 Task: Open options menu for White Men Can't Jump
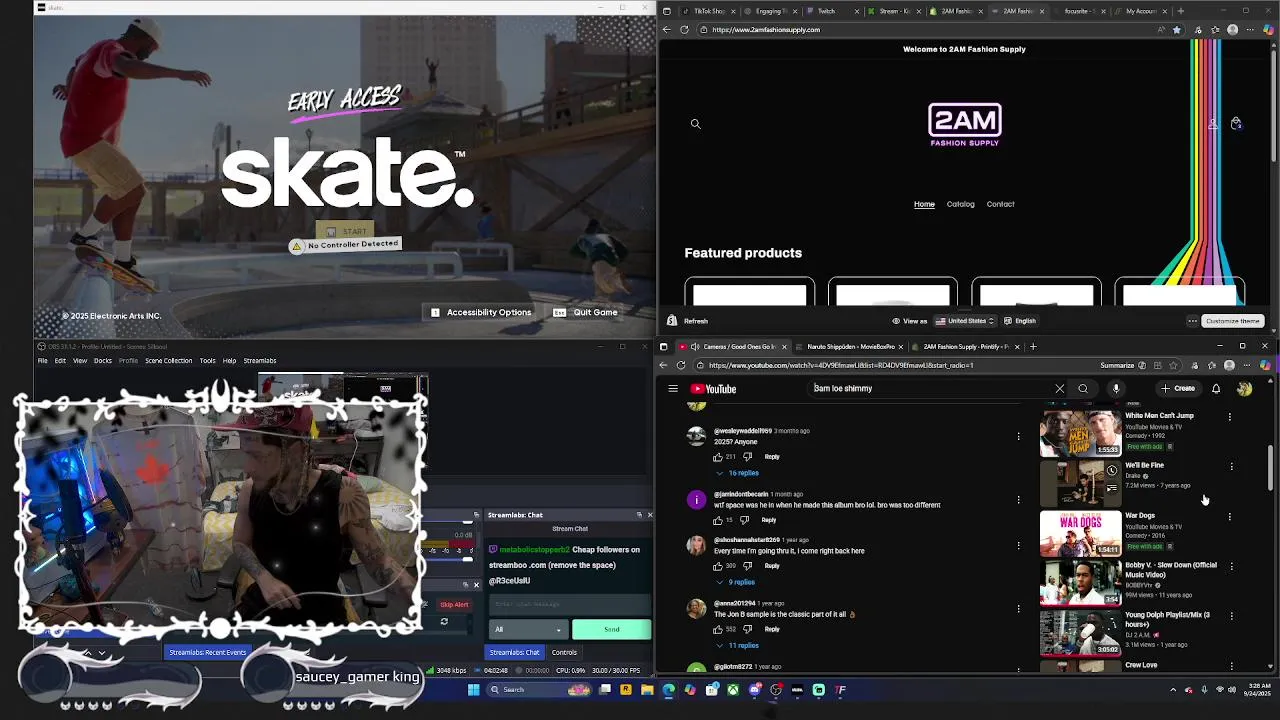click(x=1230, y=417)
